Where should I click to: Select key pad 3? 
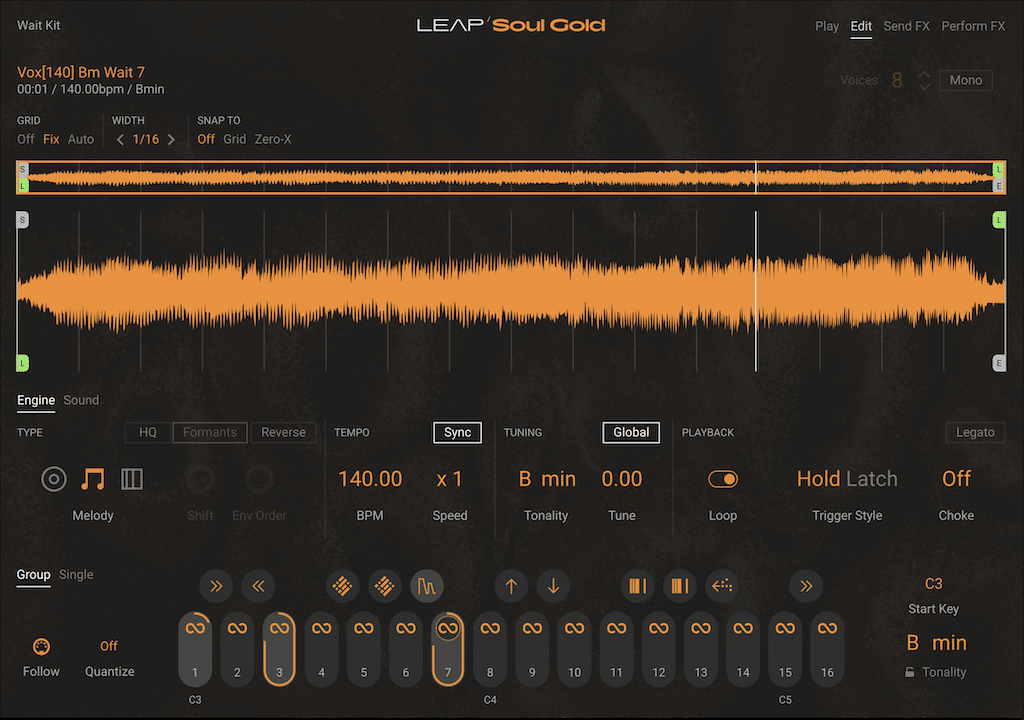point(279,649)
